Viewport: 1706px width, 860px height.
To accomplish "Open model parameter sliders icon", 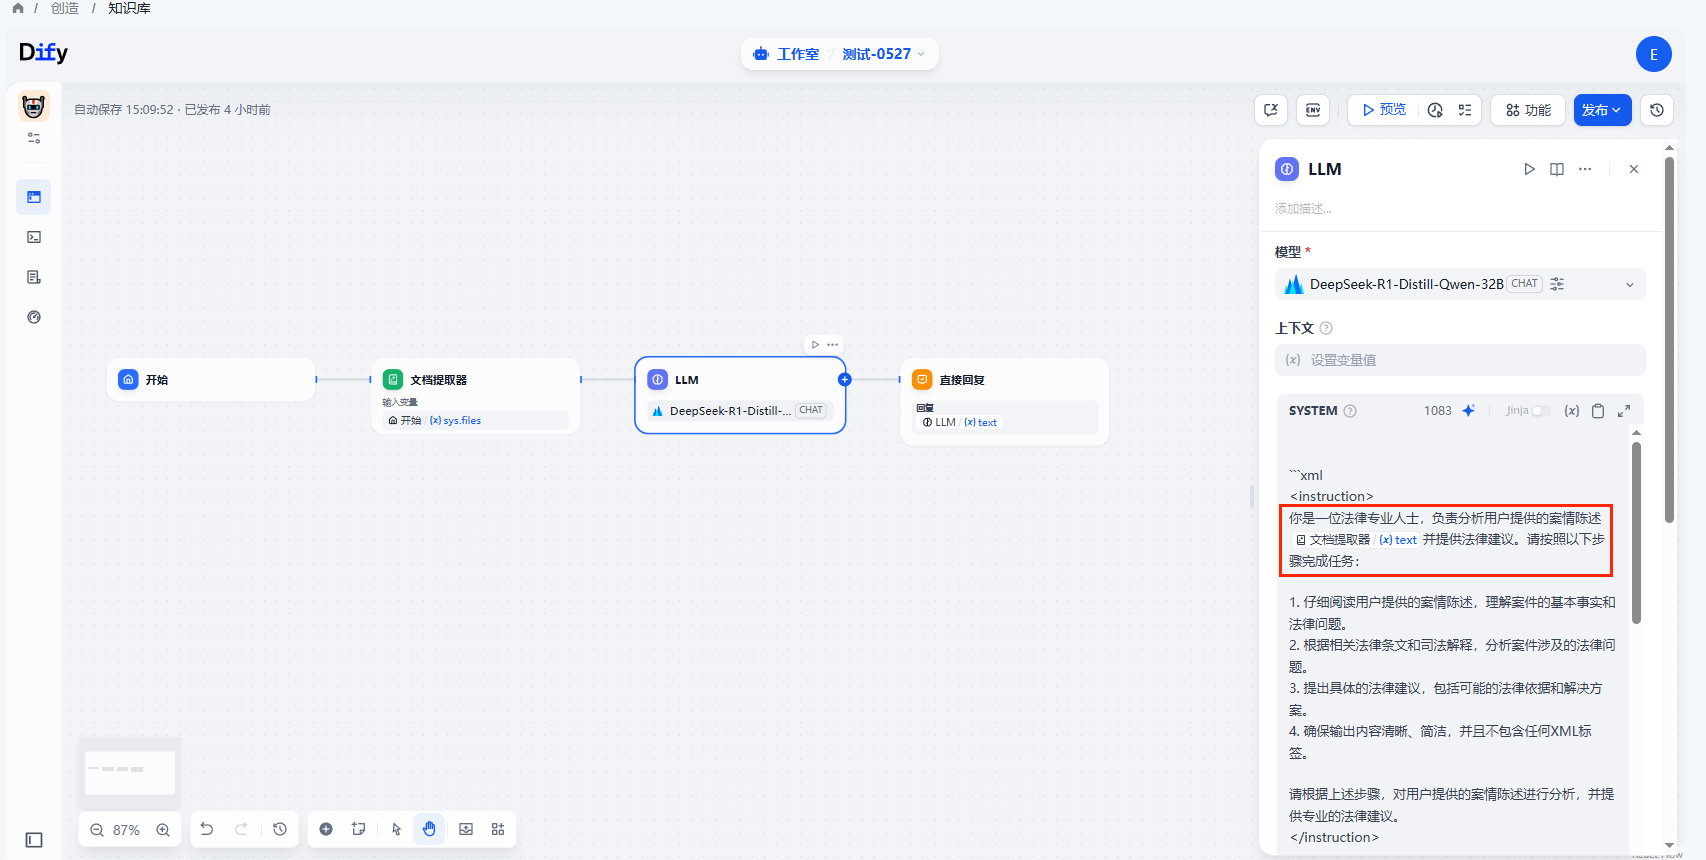I will click(x=1557, y=284).
